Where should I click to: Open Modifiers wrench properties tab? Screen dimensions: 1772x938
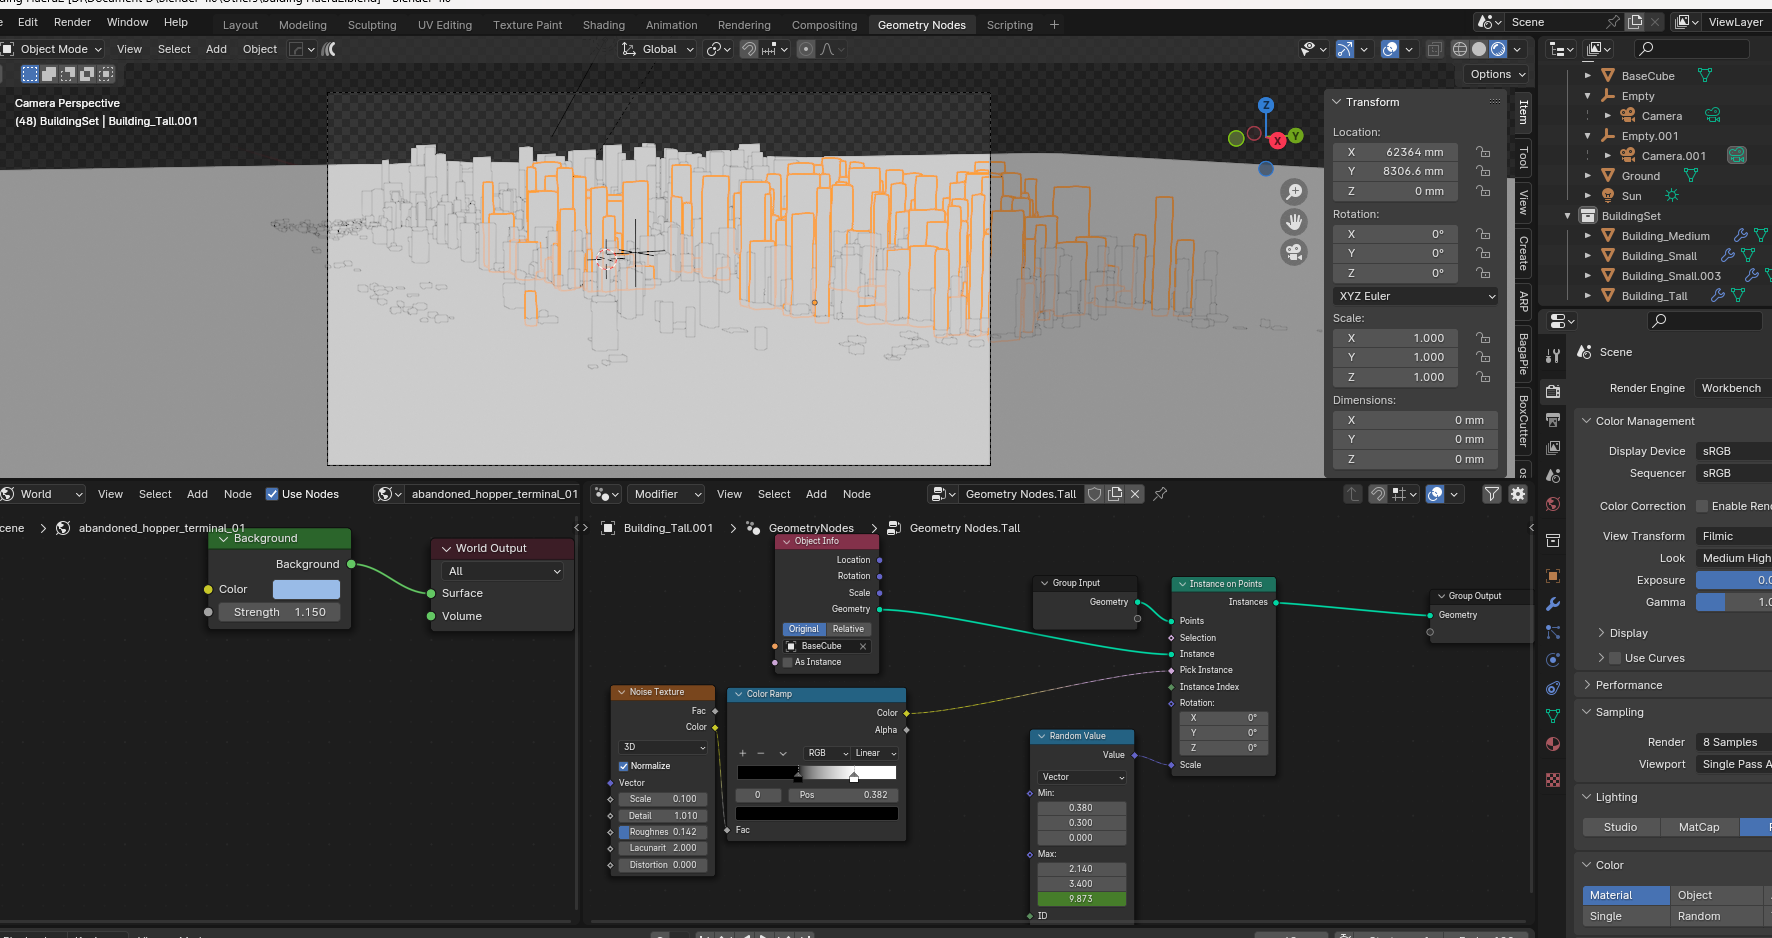click(1553, 604)
